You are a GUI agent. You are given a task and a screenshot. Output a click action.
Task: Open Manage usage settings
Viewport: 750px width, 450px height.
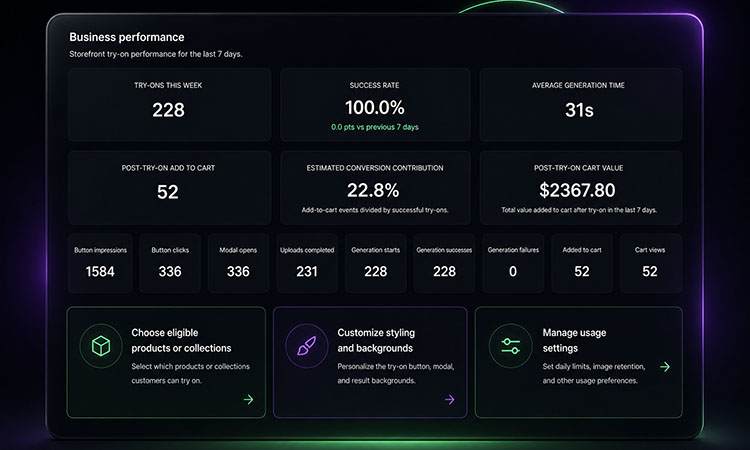(x=579, y=362)
